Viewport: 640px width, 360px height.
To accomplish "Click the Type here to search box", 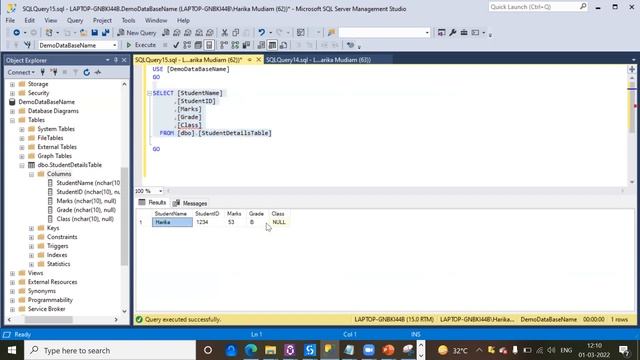I will (x=110, y=350).
